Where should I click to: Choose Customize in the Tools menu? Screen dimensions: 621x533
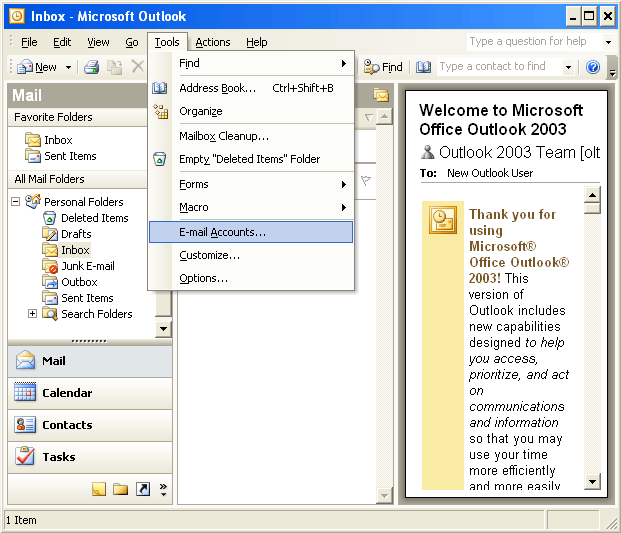[251, 255]
